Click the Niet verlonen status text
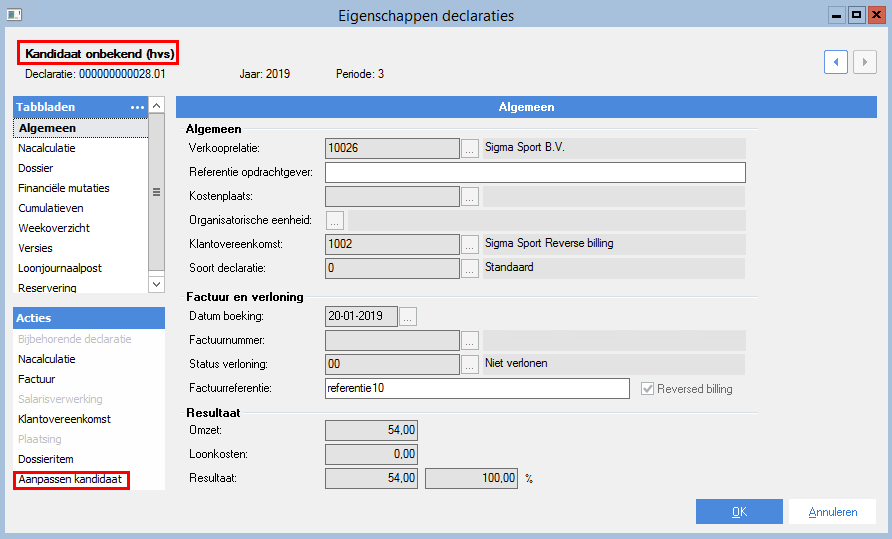The width and height of the screenshot is (892, 539). pos(516,363)
